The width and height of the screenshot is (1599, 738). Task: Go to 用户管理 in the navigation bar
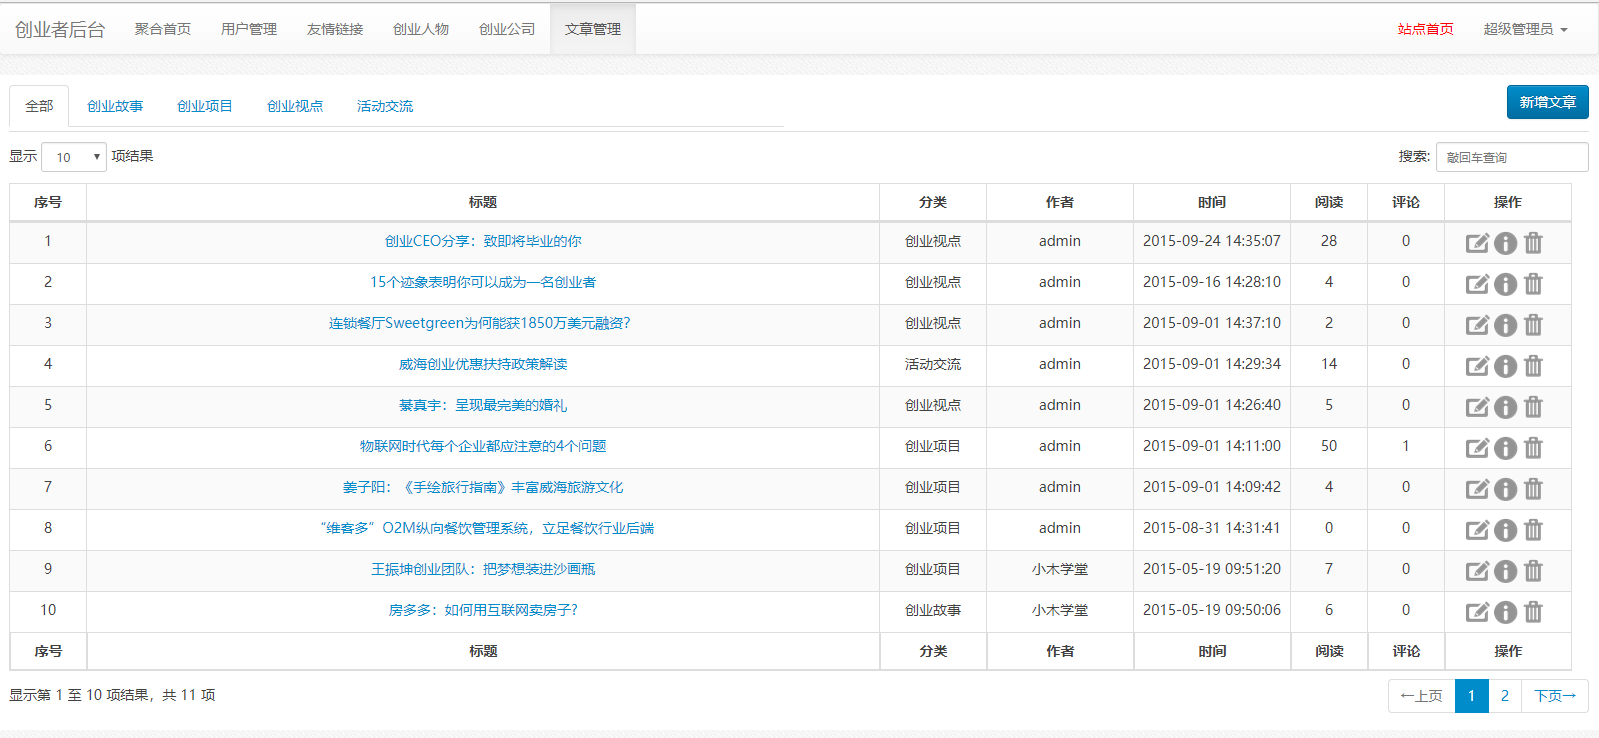(x=249, y=29)
